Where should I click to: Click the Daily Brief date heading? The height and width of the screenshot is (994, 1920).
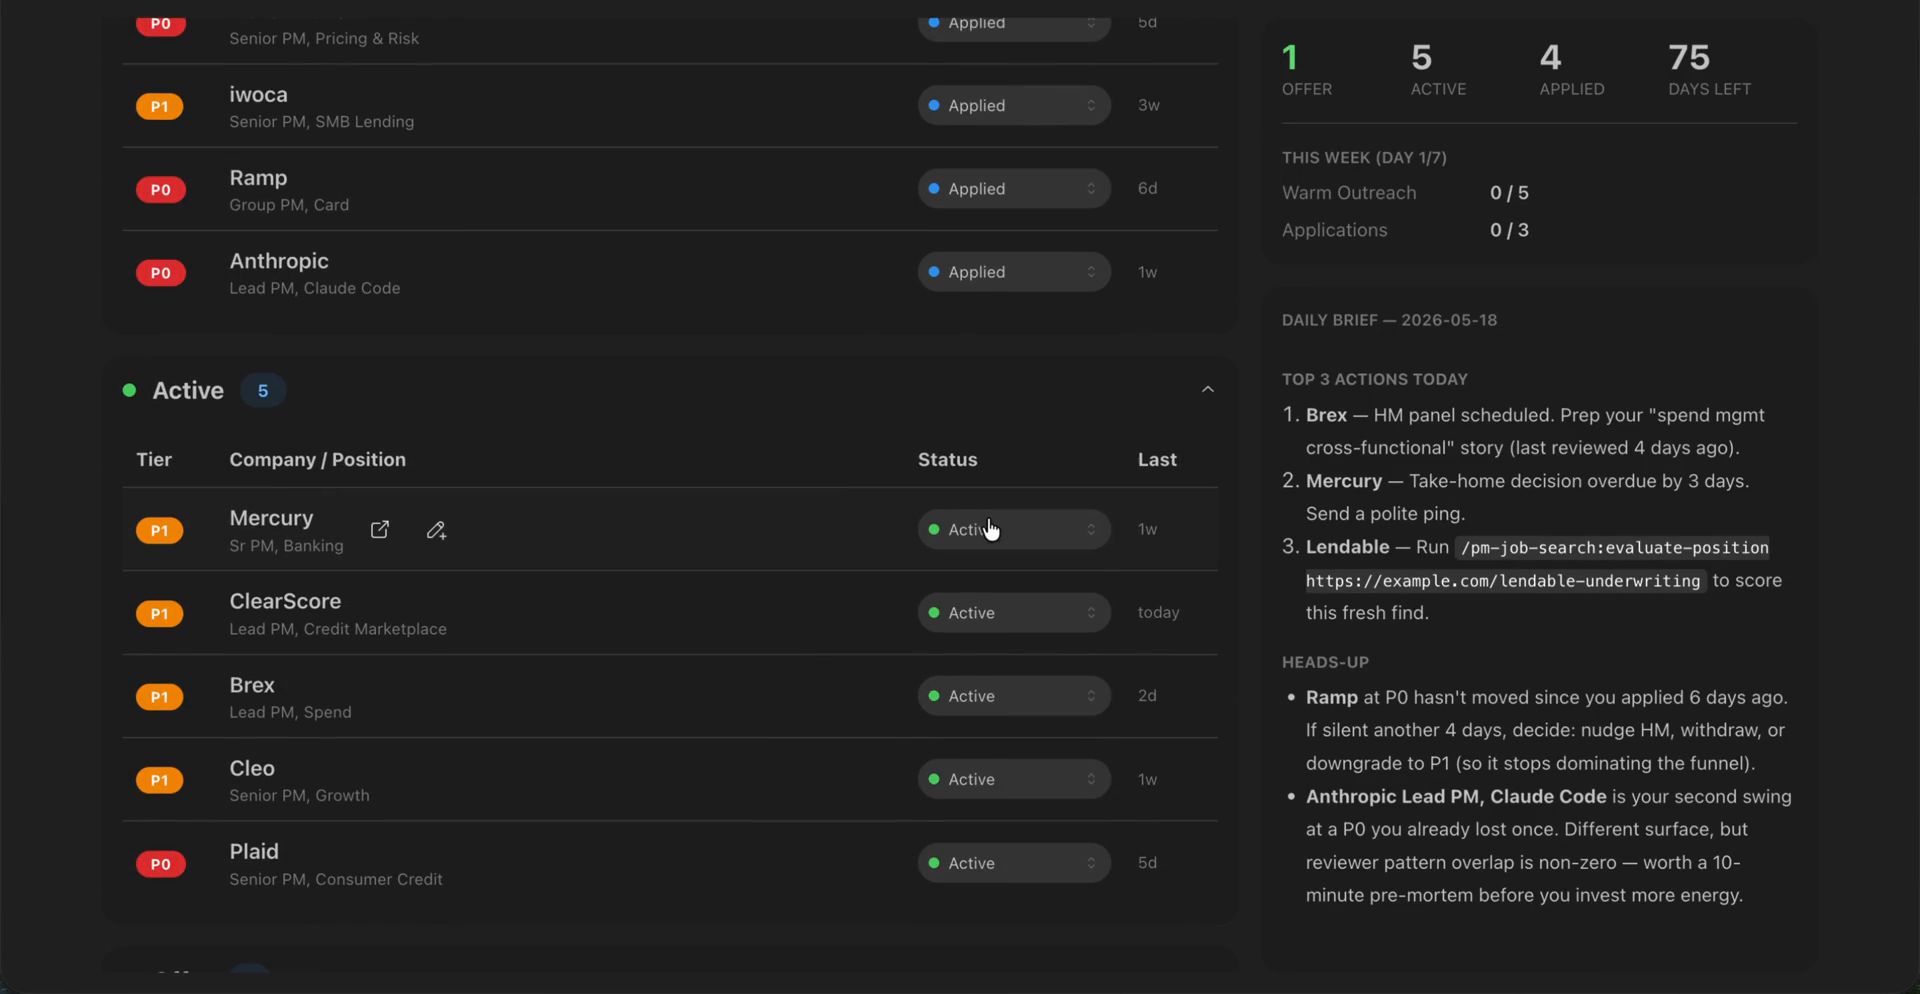(x=1389, y=320)
